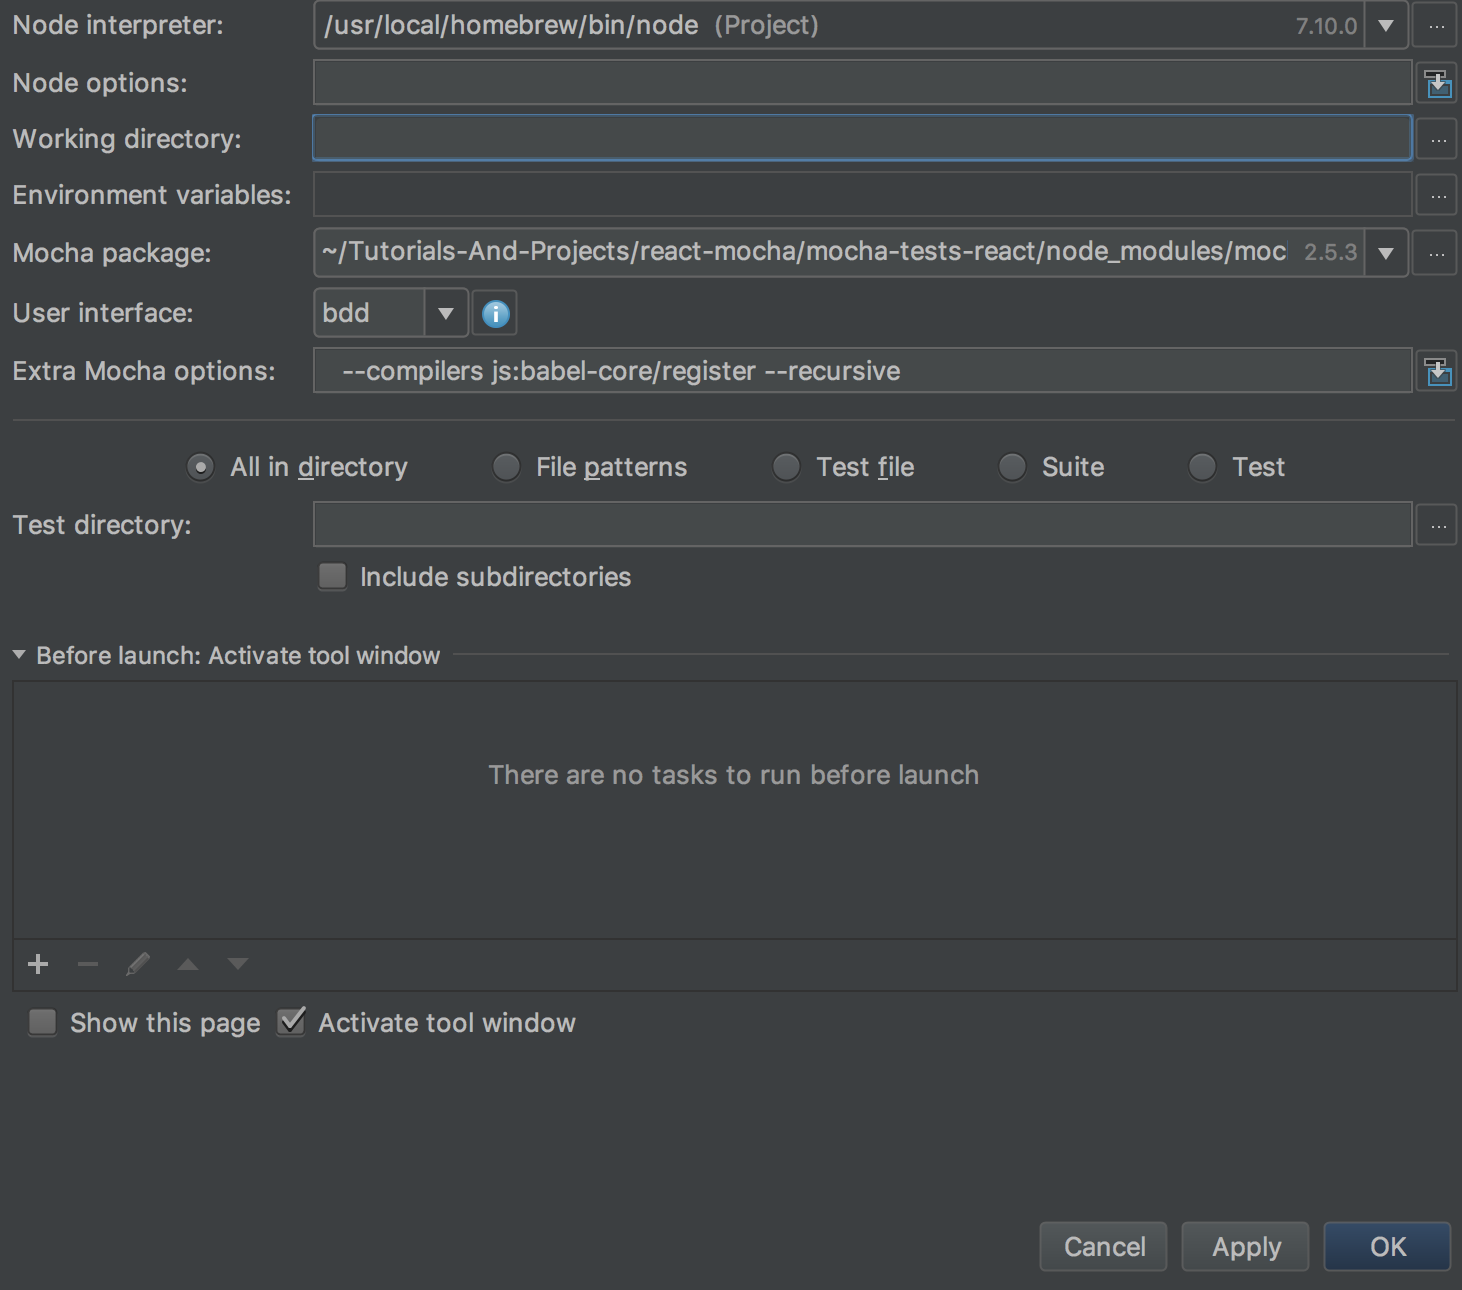
Task: Open Node interpreter dropdown arrow
Action: [x=1386, y=26]
